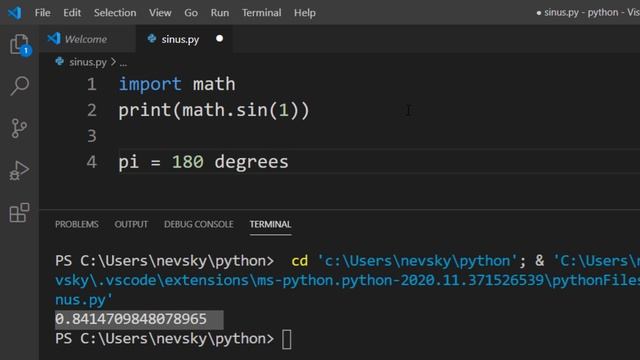Viewport: 640px width, 360px height.
Task: Switch to the OUTPUT panel tab
Action: point(131,224)
